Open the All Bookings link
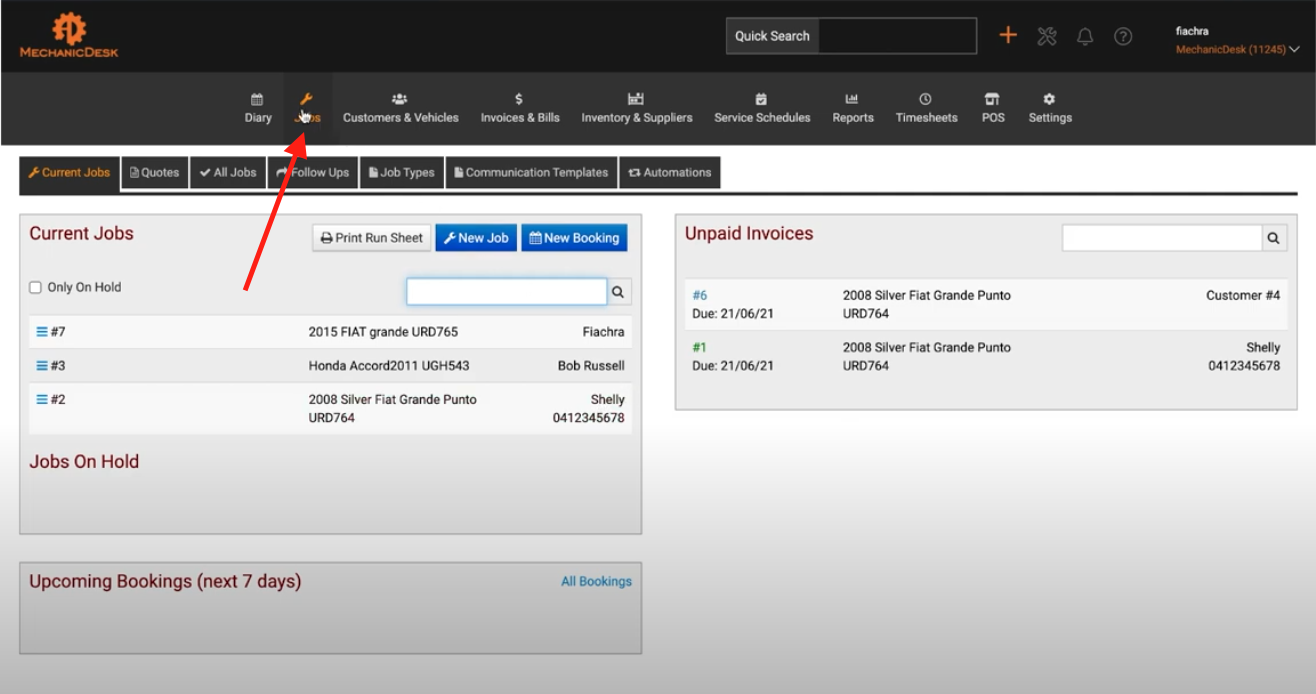The height and width of the screenshot is (694, 1316). coord(596,582)
